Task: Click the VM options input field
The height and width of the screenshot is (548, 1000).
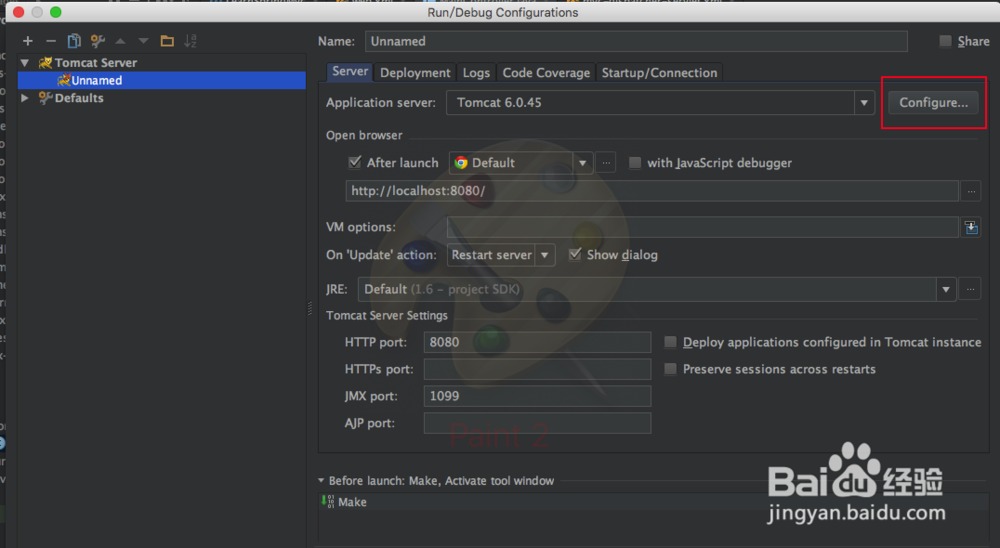Action: point(702,227)
